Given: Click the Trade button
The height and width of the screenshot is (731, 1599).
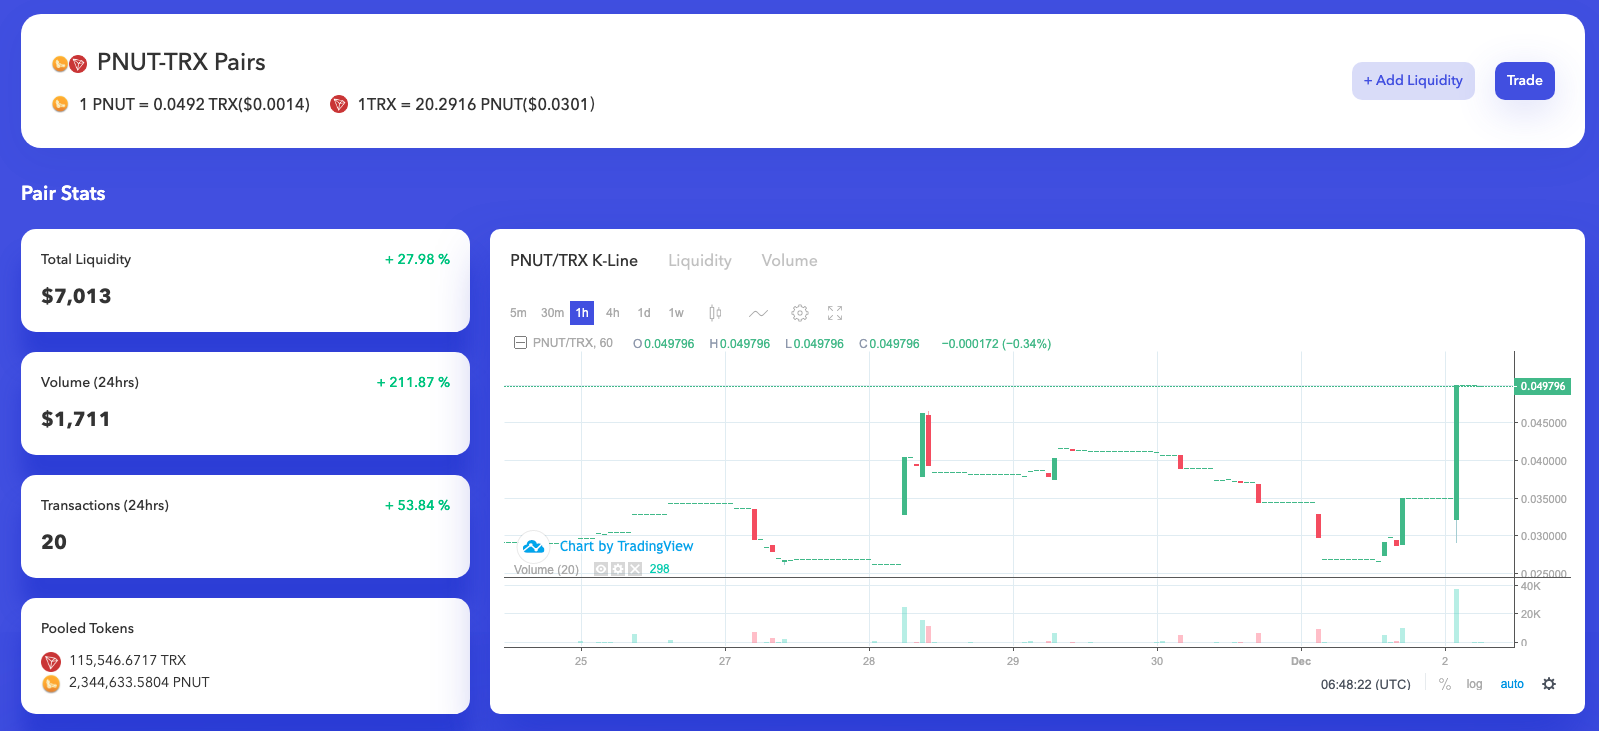Looking at the screenshot, I should click(x=1524, y=81).
